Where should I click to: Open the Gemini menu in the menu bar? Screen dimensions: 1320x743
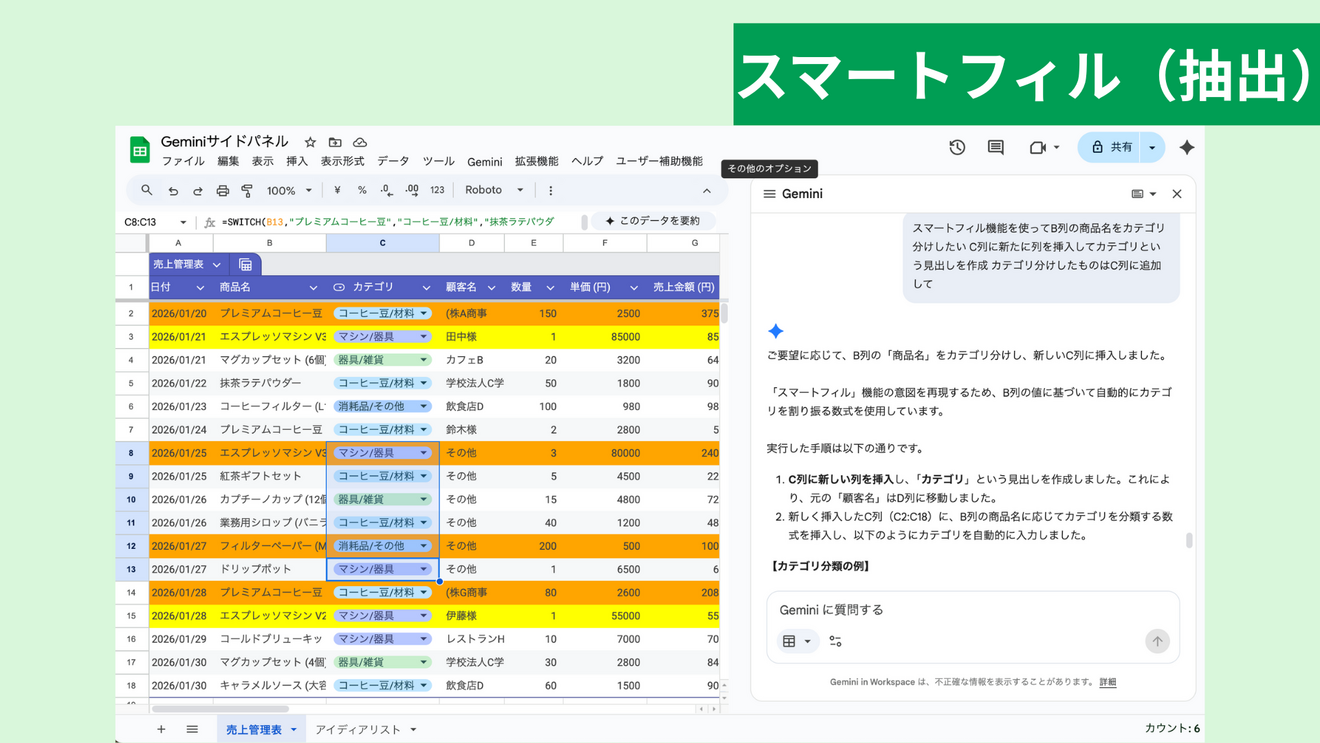[484, 161]
